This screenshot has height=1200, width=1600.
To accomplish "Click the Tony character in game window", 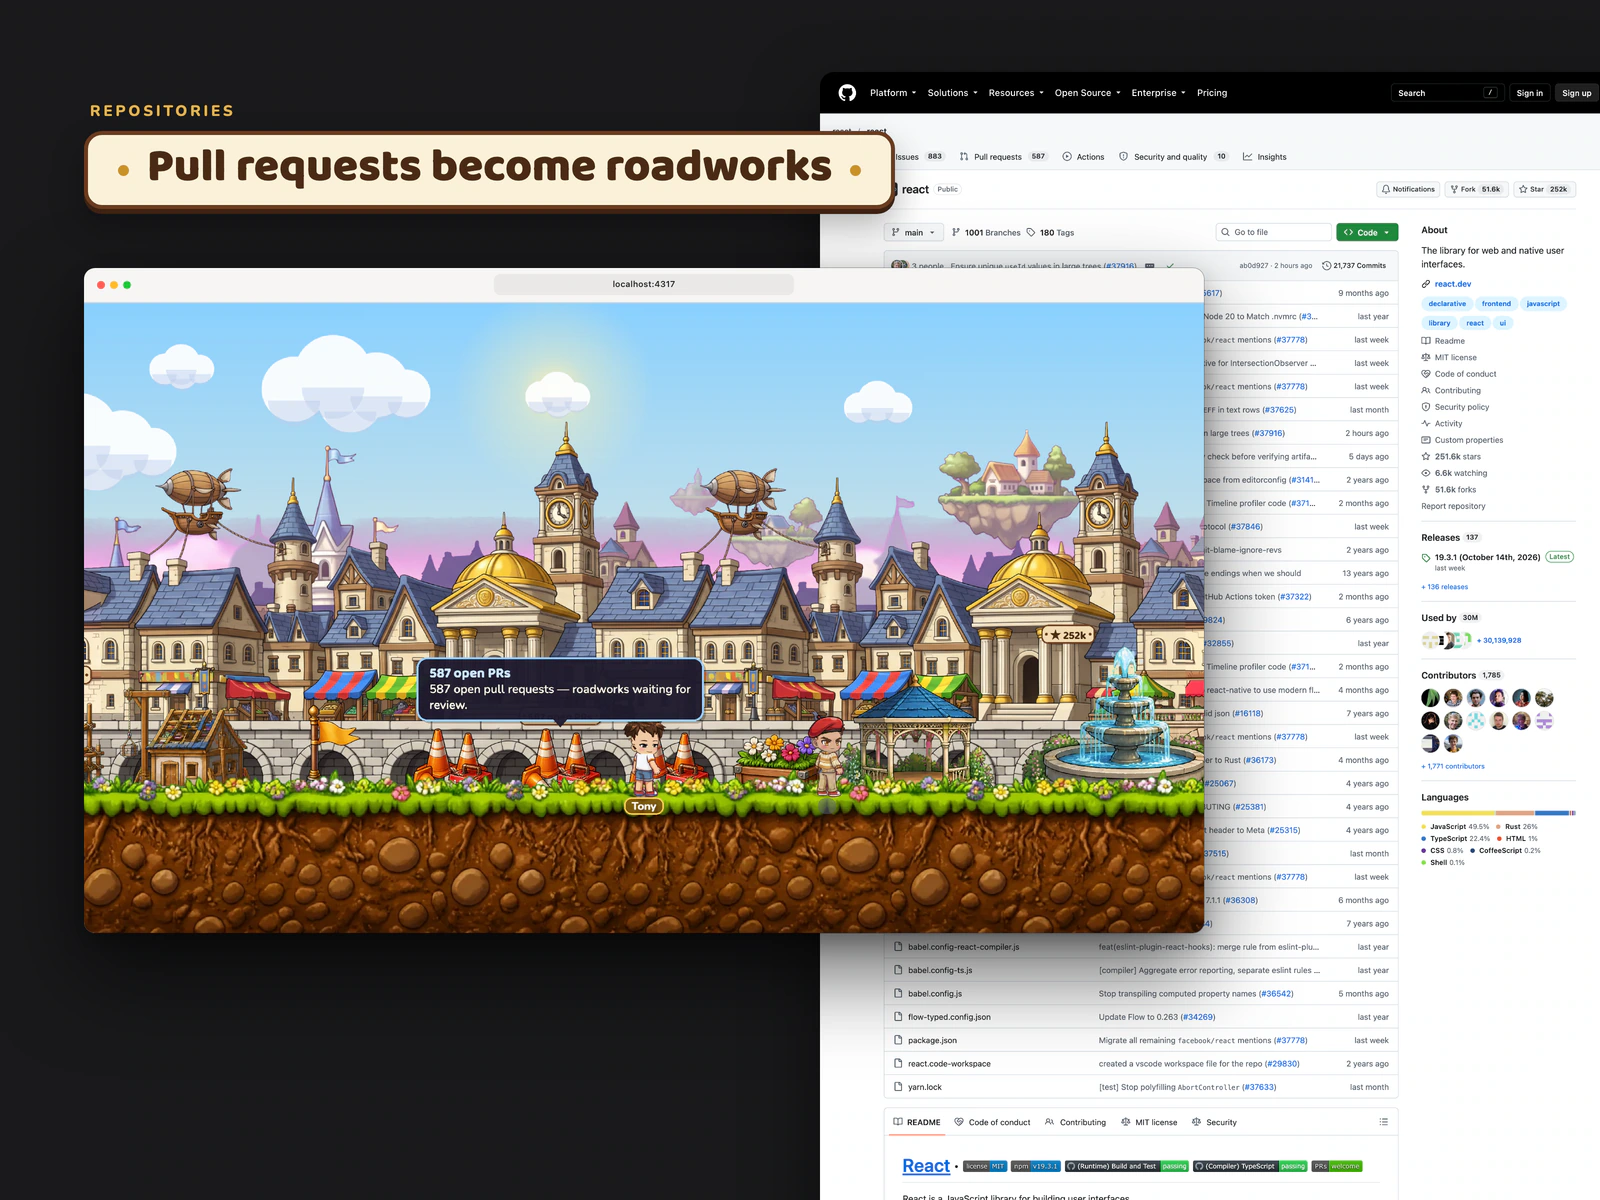I will pos(644,759).
